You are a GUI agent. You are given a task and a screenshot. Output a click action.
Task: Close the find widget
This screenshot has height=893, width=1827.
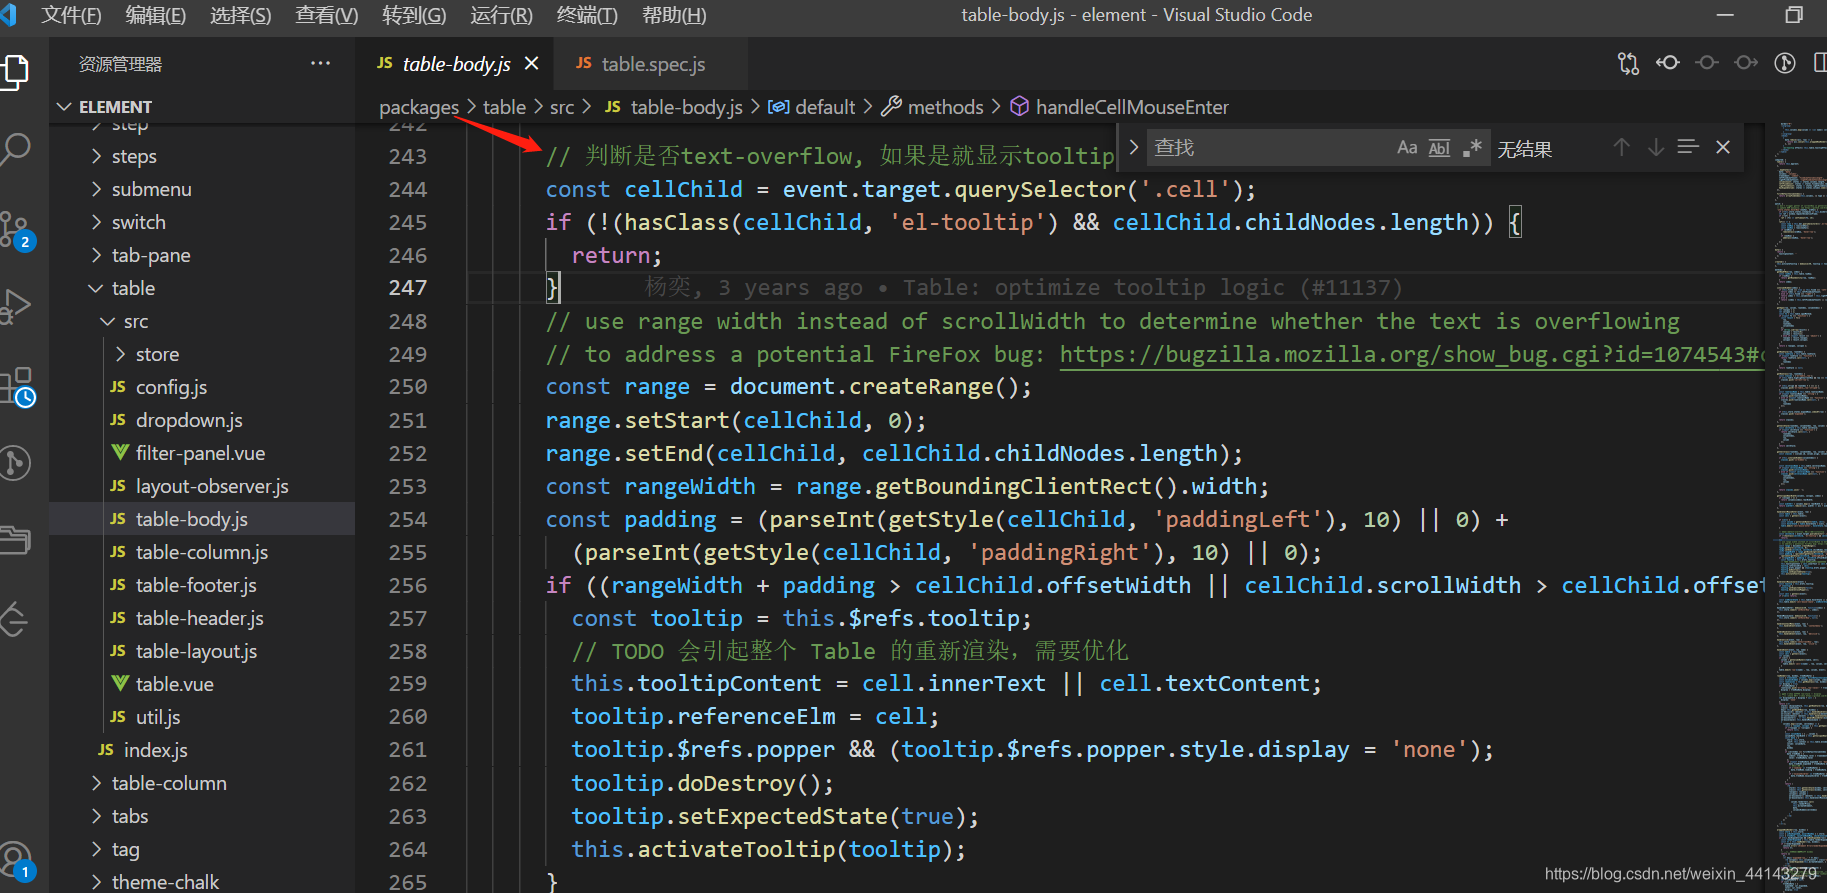click(x=1723, y=147)
